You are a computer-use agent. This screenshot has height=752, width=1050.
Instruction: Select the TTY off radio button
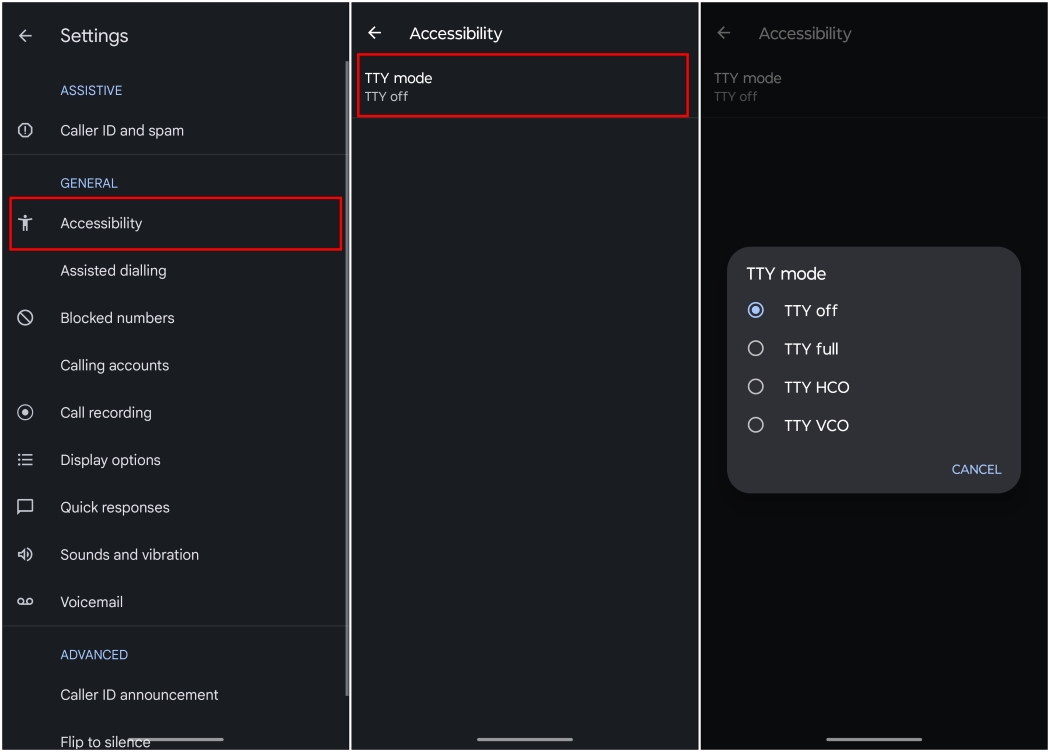tap(756, 310)
